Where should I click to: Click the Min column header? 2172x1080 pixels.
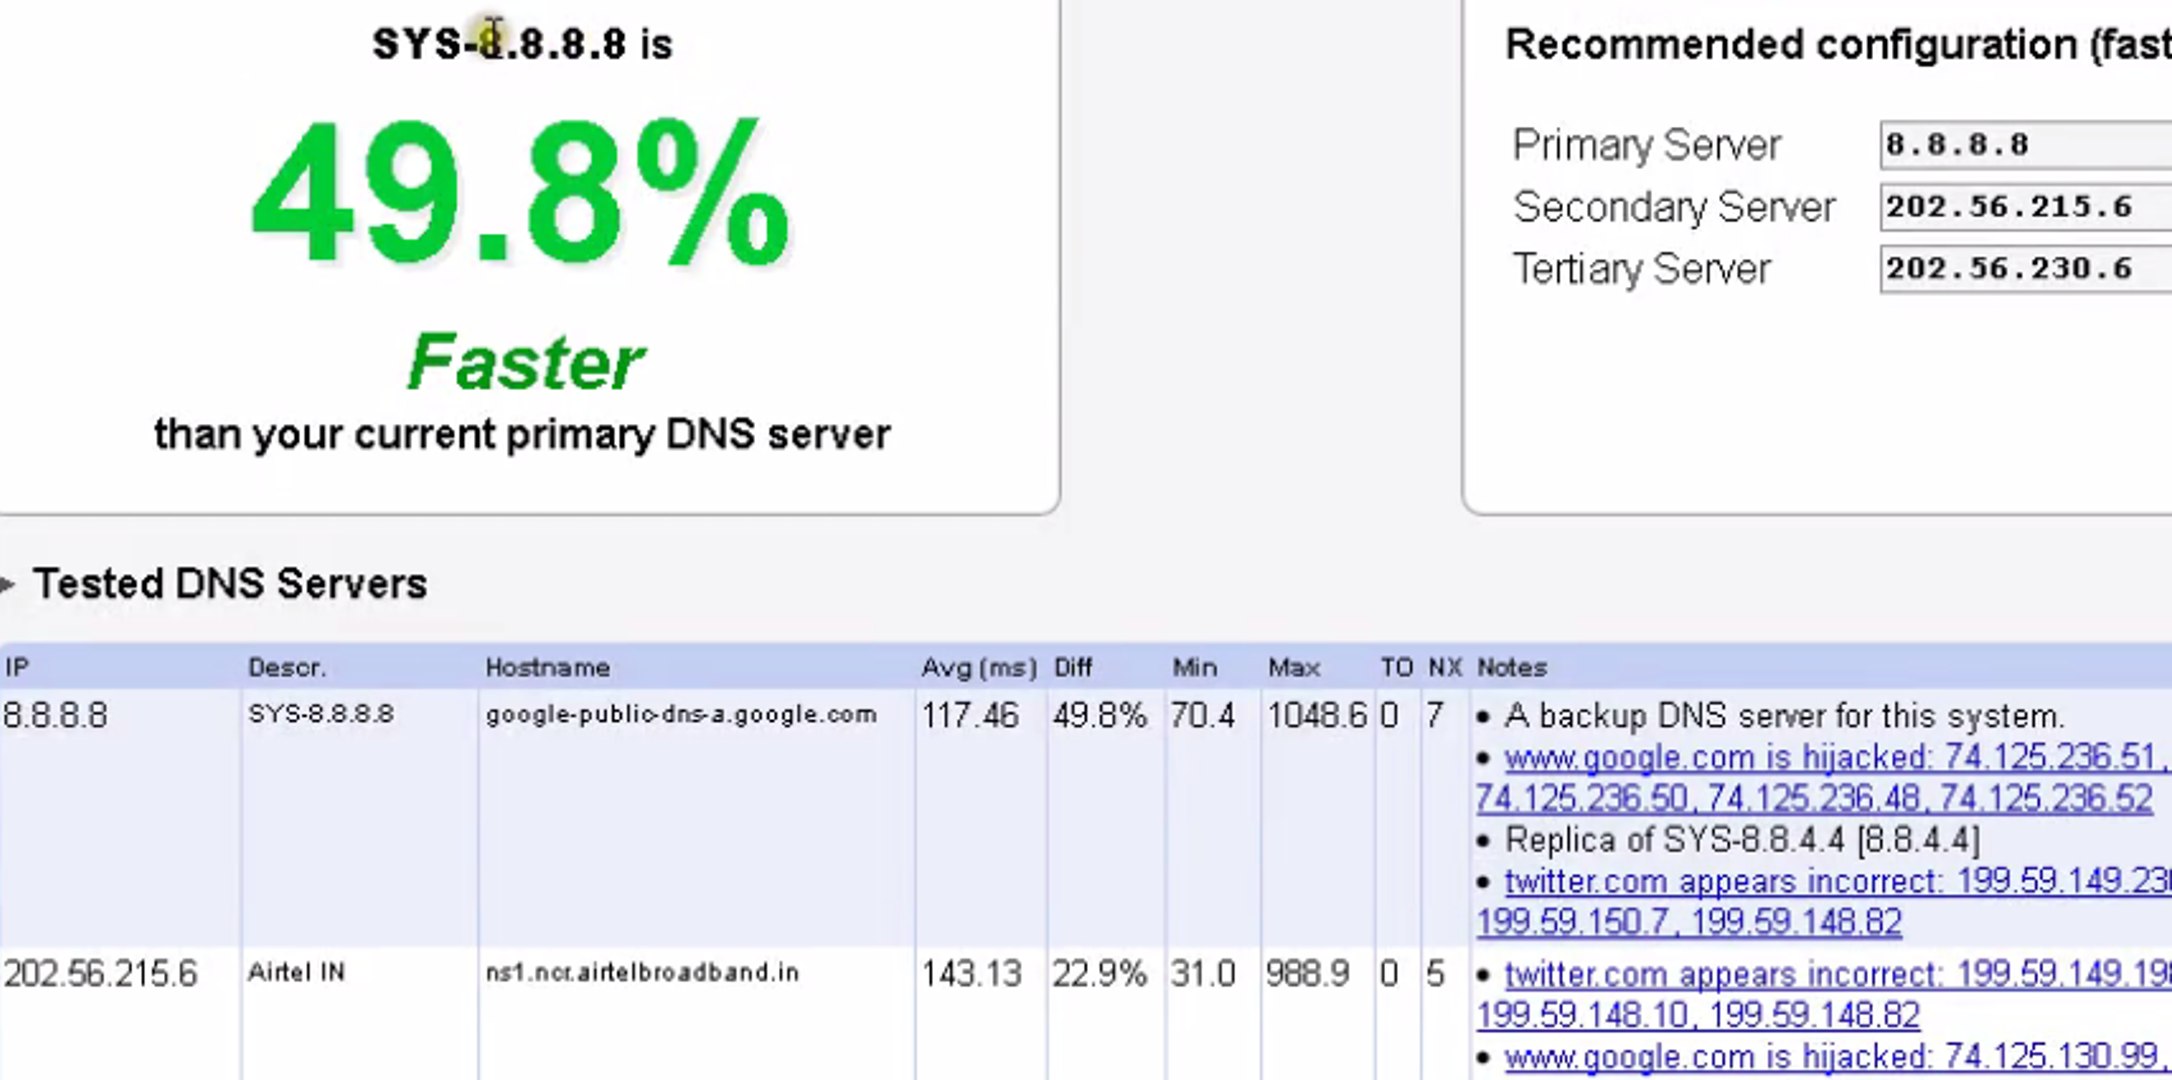[1194, 667]
